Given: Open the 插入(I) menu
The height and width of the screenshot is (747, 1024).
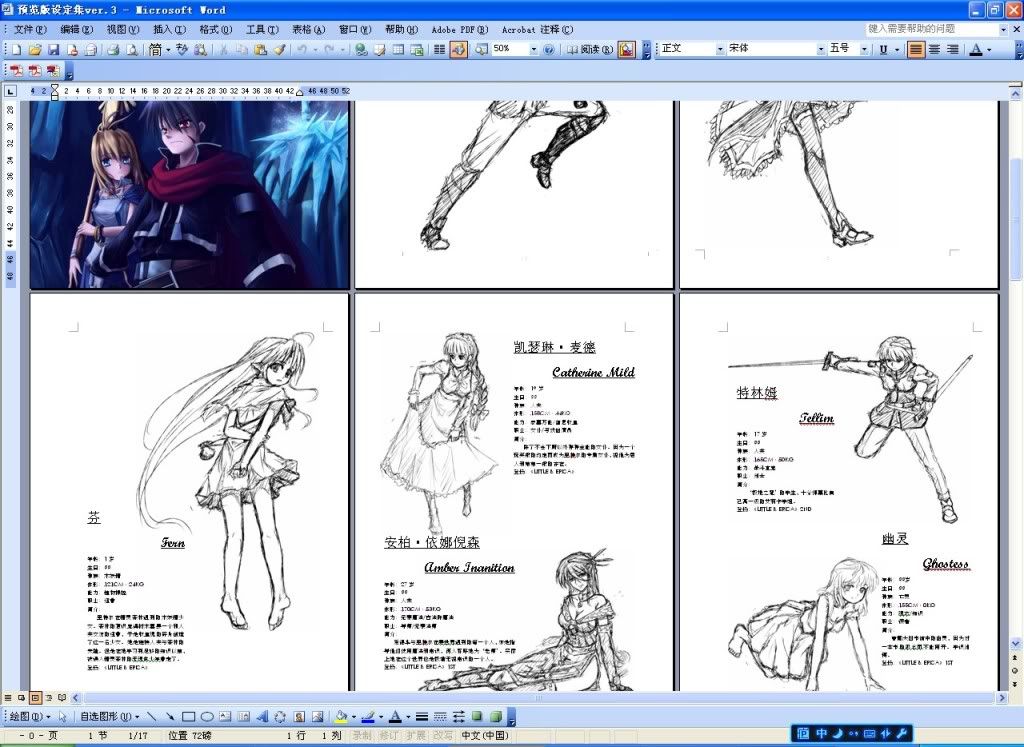Looking at the screenshot, I should tap(169, 29).
